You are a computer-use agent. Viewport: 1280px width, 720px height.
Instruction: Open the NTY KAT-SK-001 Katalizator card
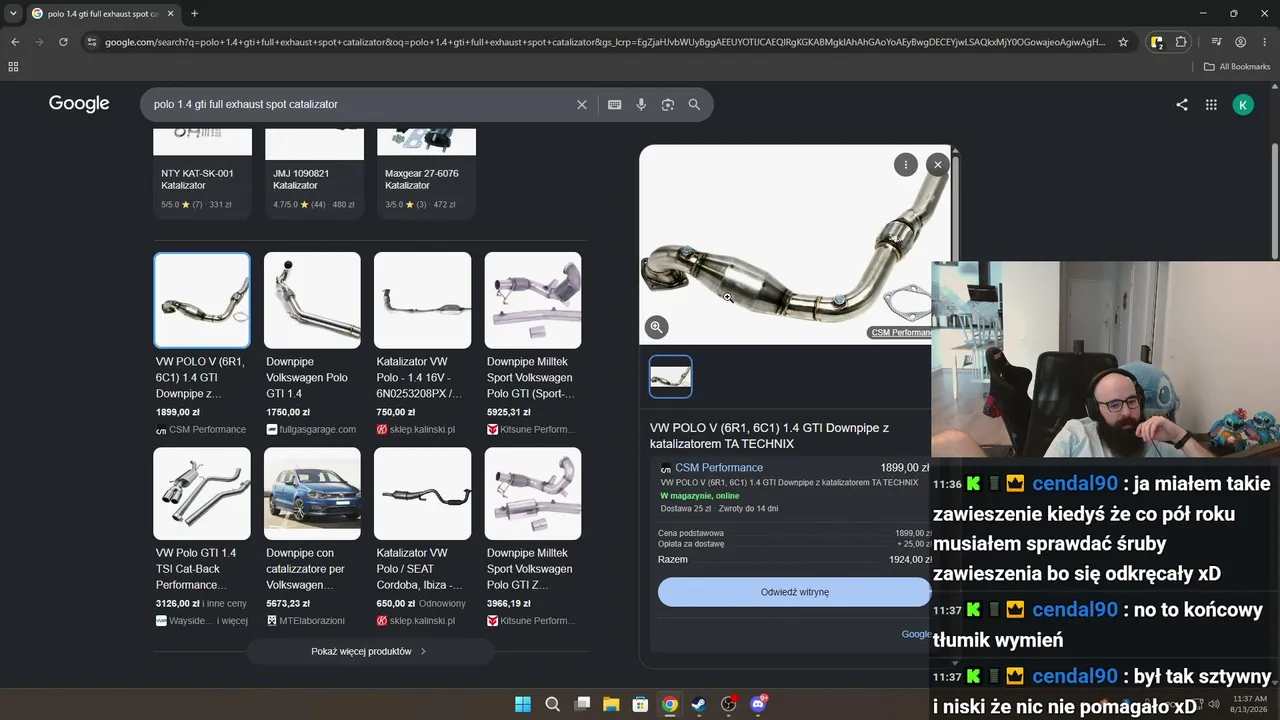[202, 172]
